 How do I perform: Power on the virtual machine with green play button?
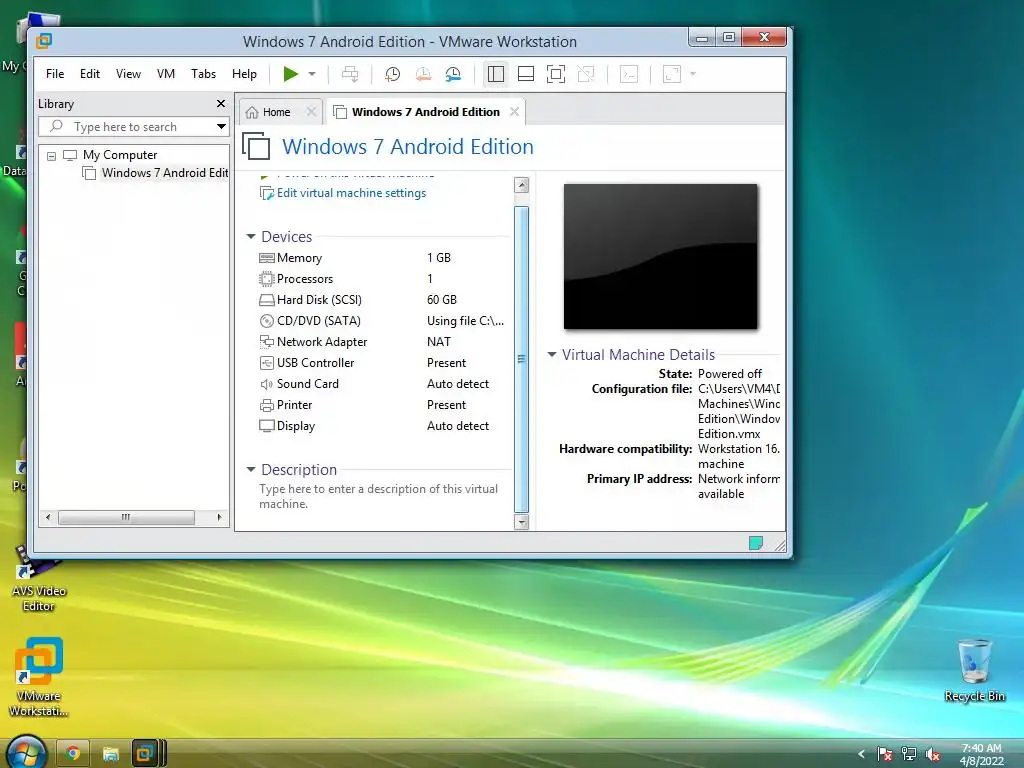click(291, 74)
